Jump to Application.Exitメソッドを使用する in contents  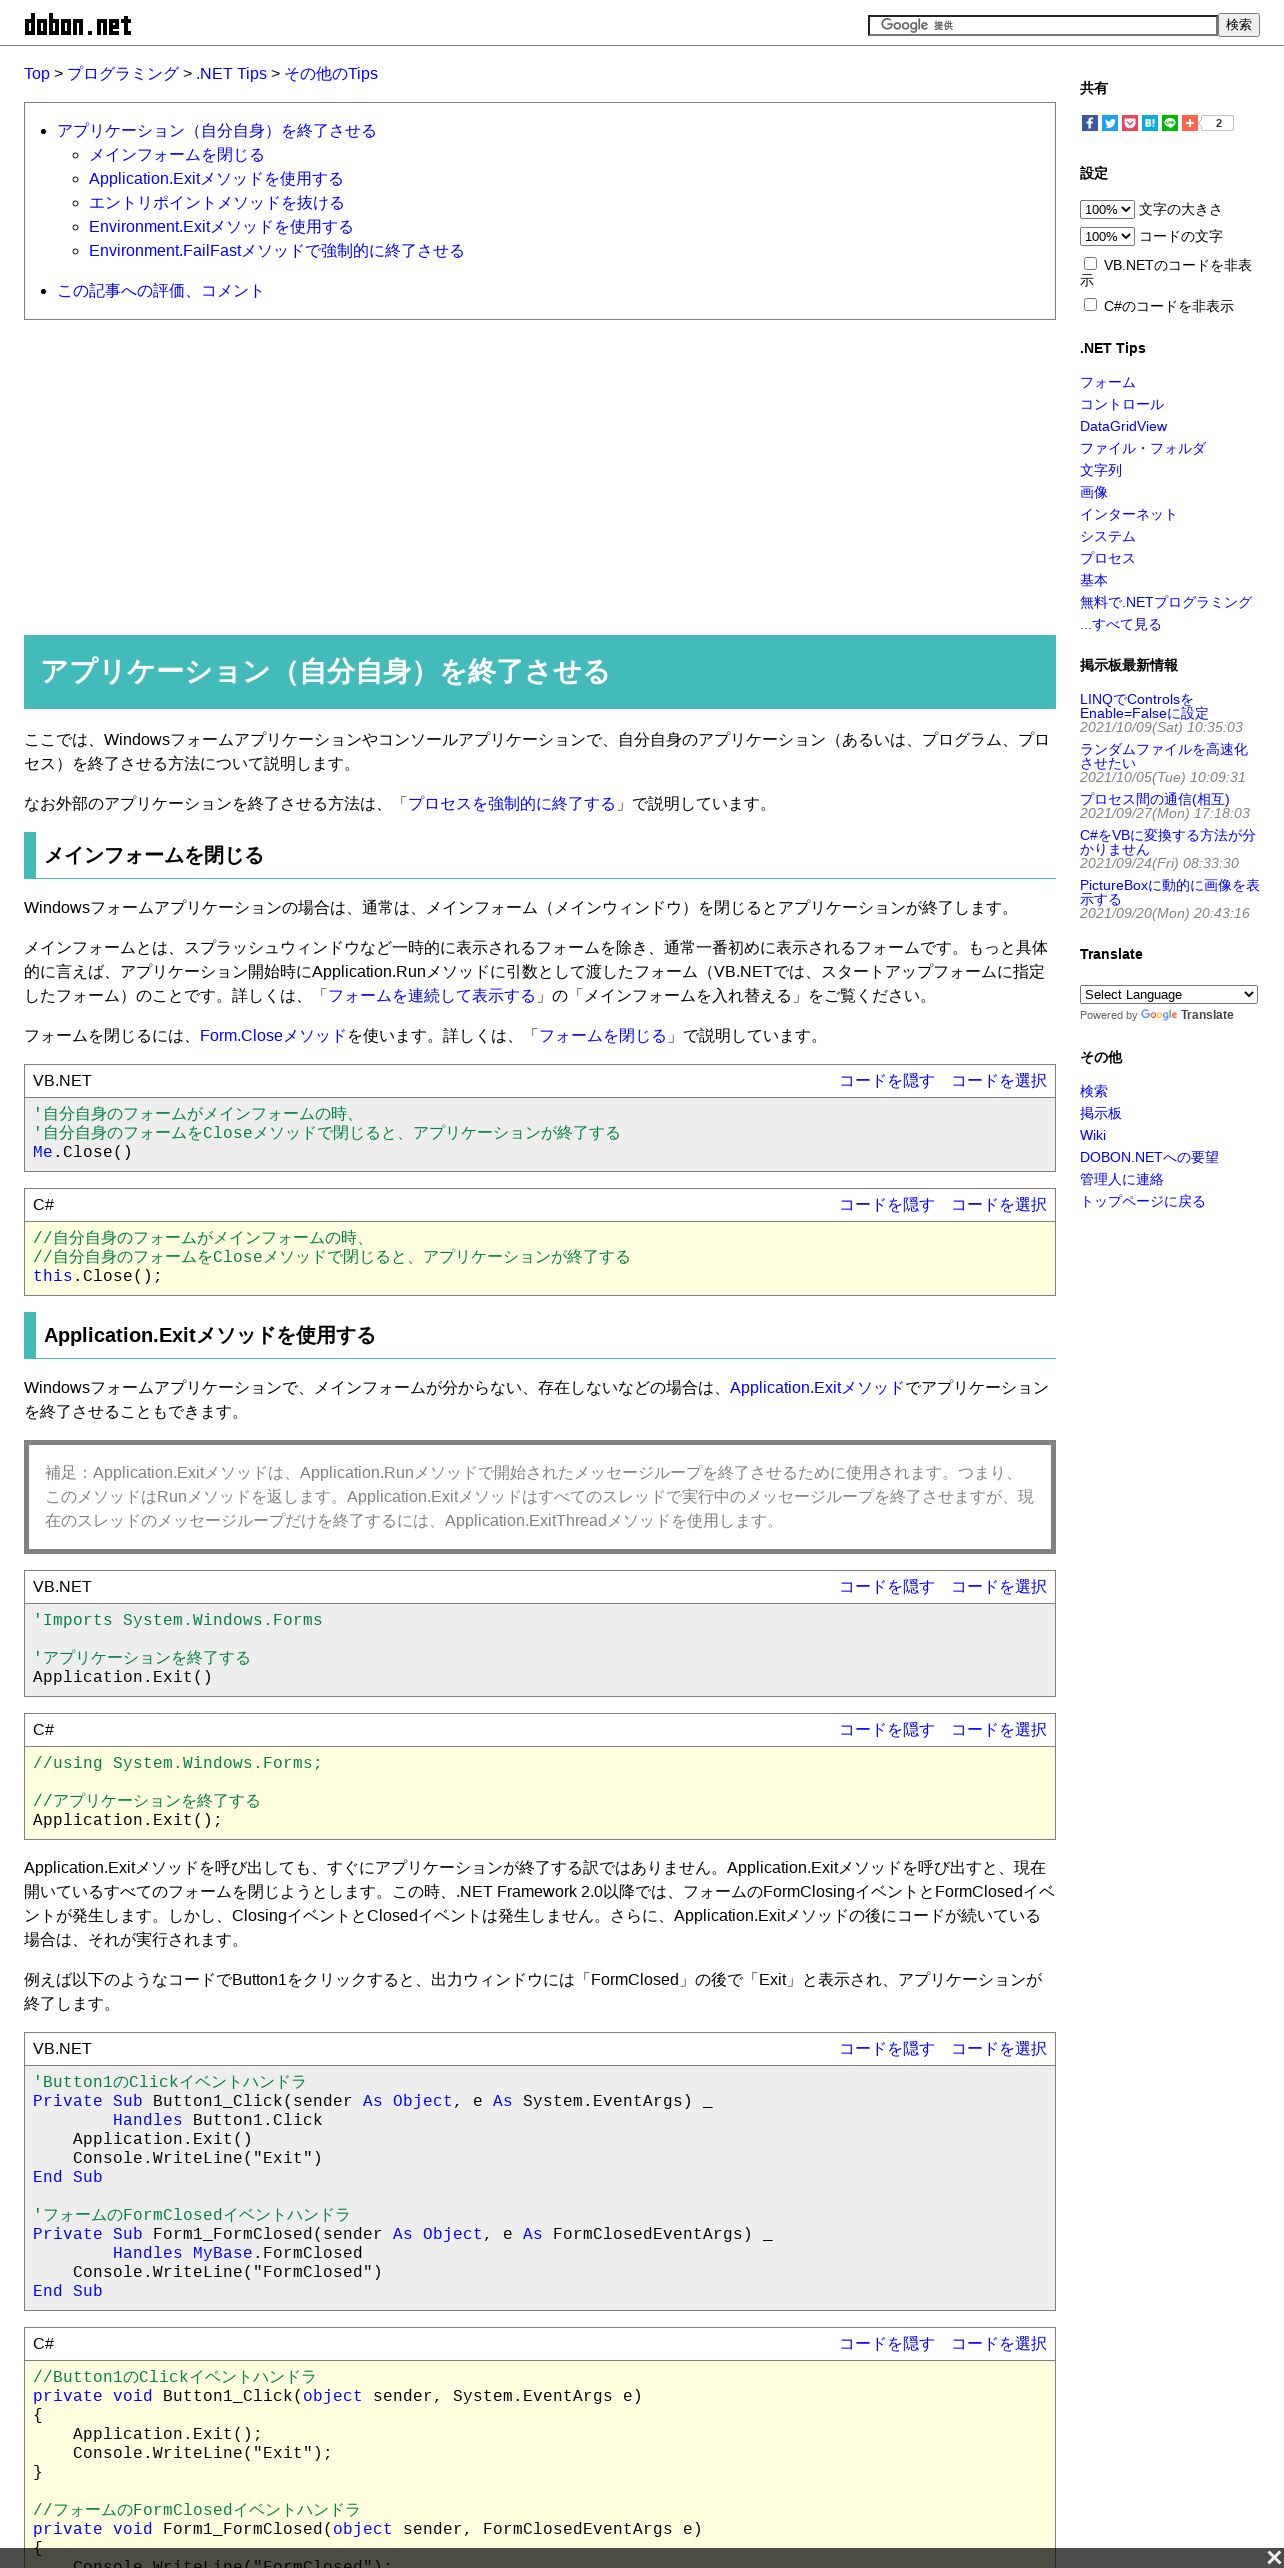coord(216,179)
